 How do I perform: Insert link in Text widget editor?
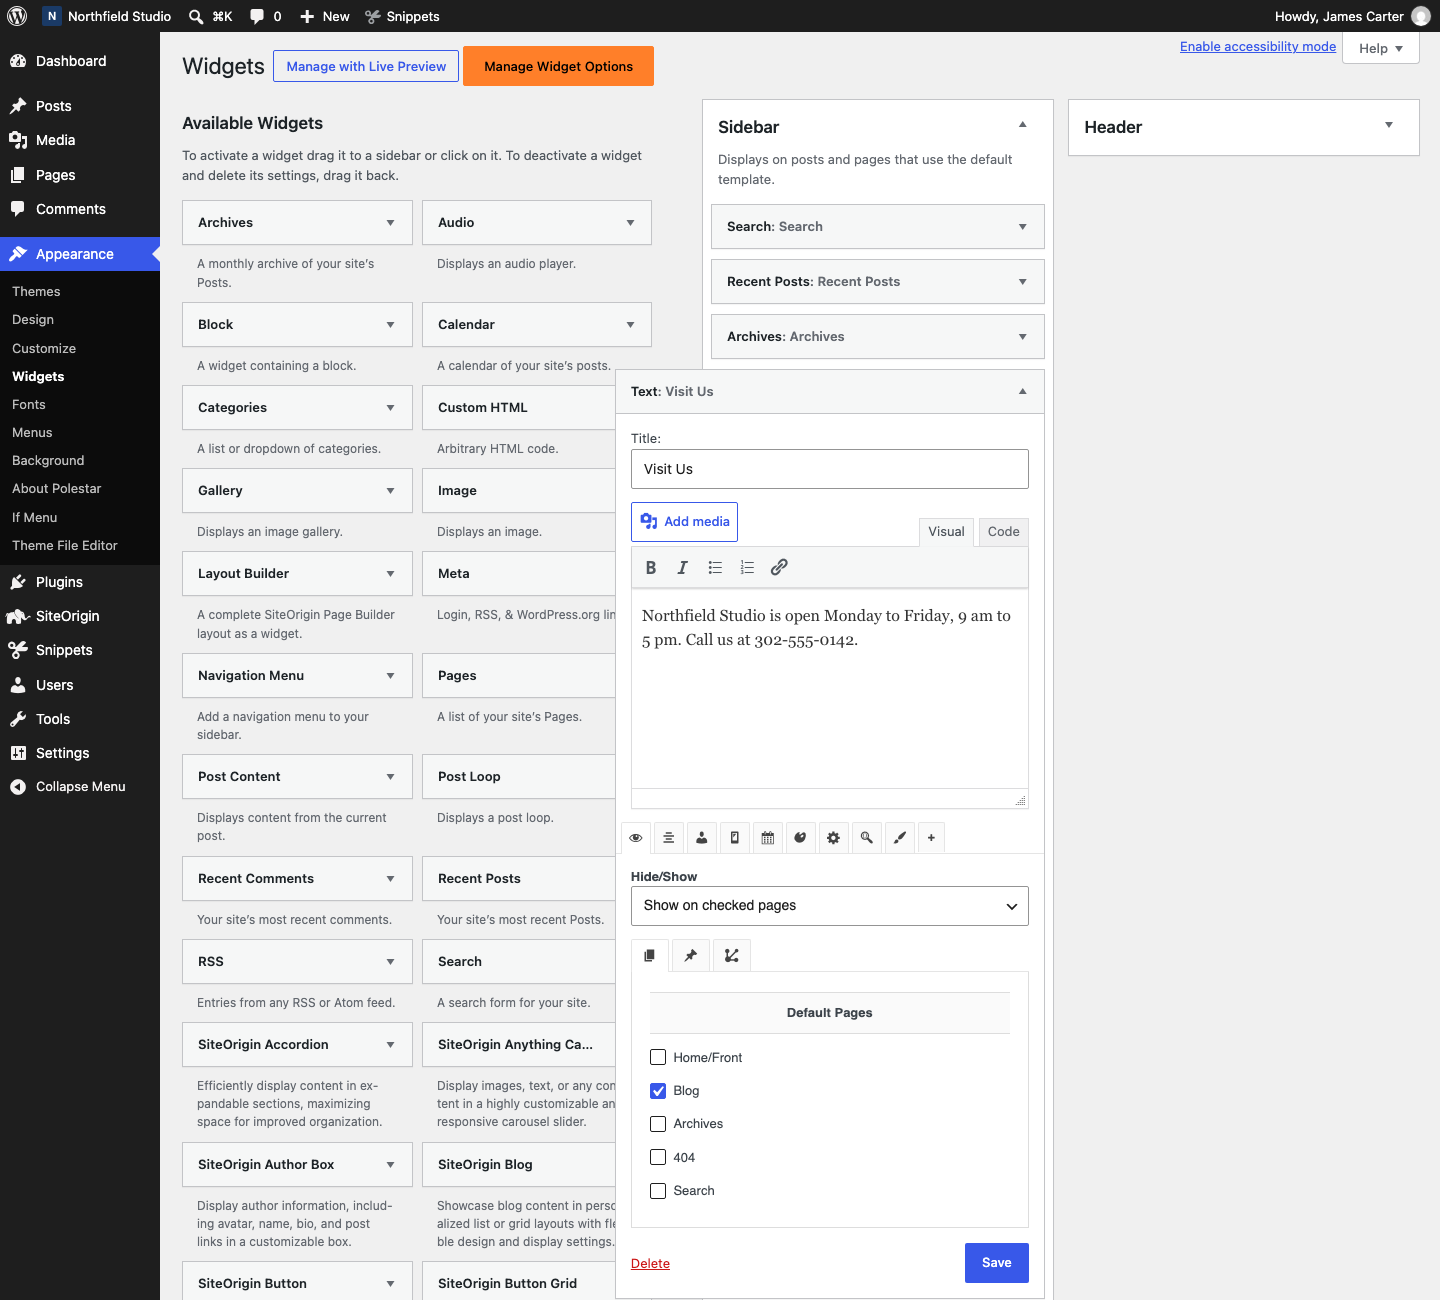[779, 568]
